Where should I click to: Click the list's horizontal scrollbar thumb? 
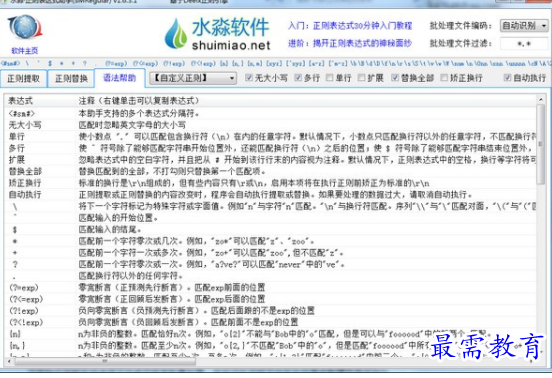105,361
